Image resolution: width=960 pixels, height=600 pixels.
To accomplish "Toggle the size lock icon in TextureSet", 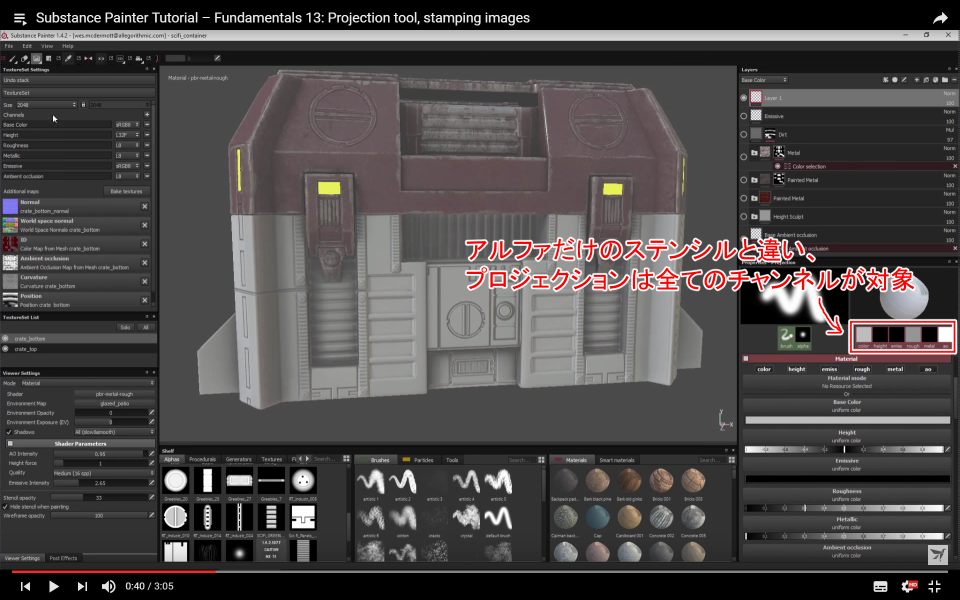I will 83,105.
